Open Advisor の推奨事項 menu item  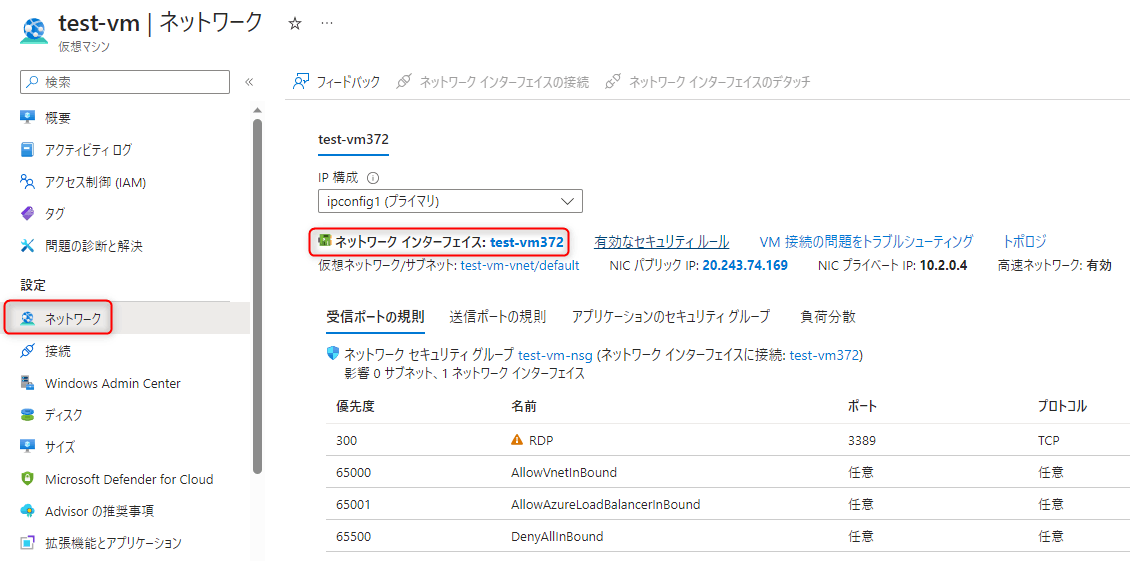click(99, 511)
